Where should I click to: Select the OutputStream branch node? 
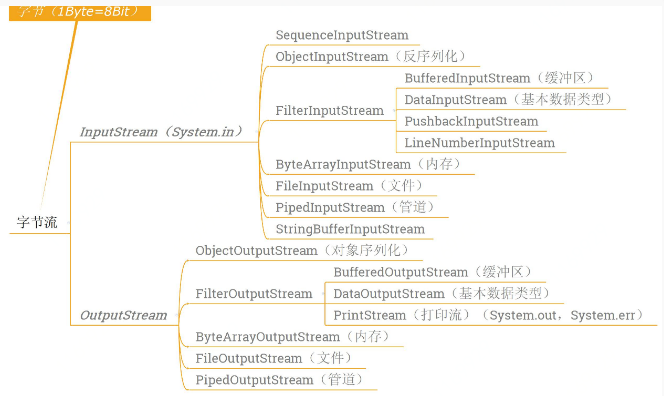coord(123,315)
